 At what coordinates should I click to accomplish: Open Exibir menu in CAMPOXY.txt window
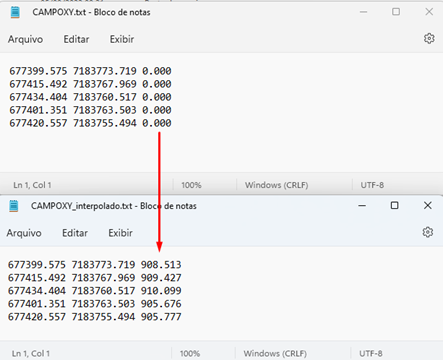[122, 39]
